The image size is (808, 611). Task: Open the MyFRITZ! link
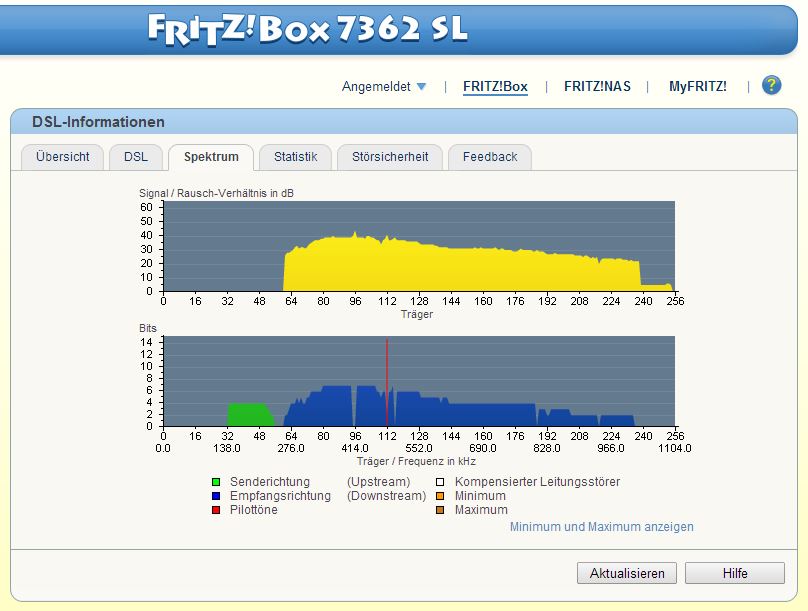[x=698, y=87]
